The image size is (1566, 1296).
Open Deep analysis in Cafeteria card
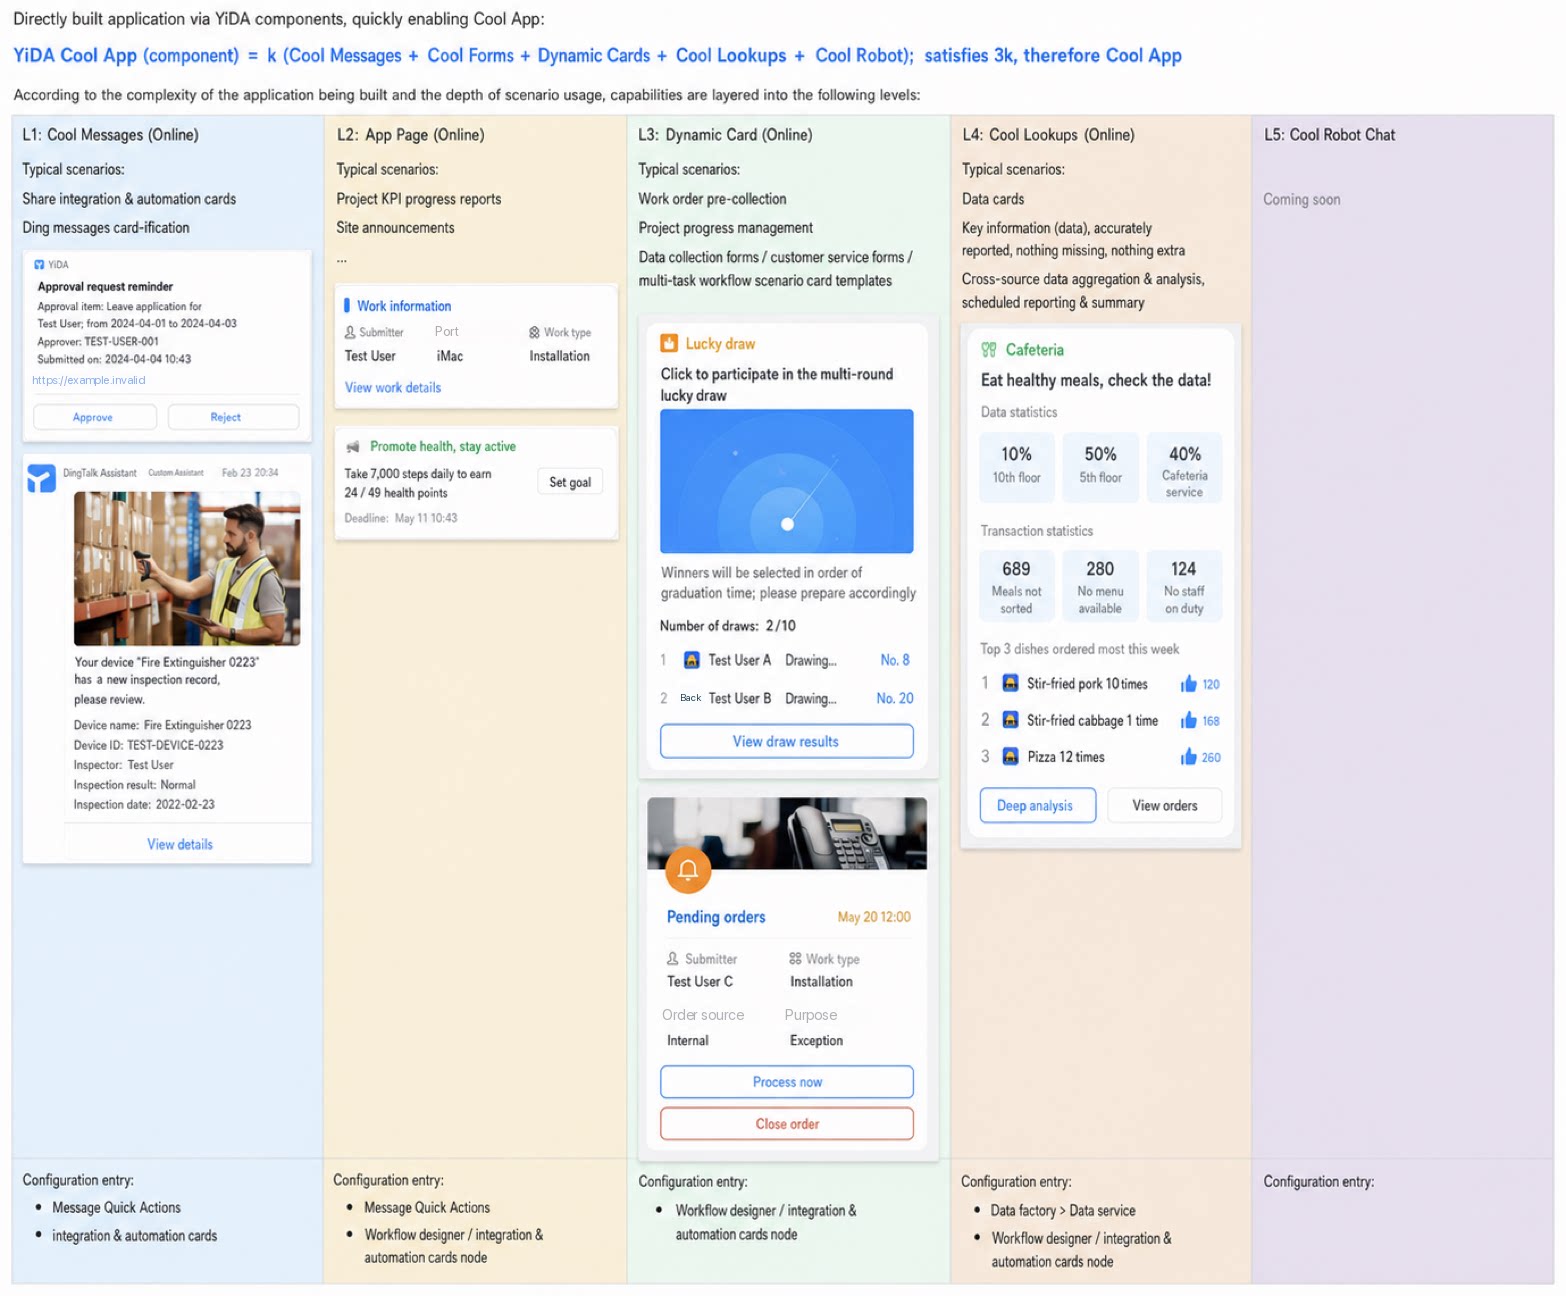tap(1037, 806)
